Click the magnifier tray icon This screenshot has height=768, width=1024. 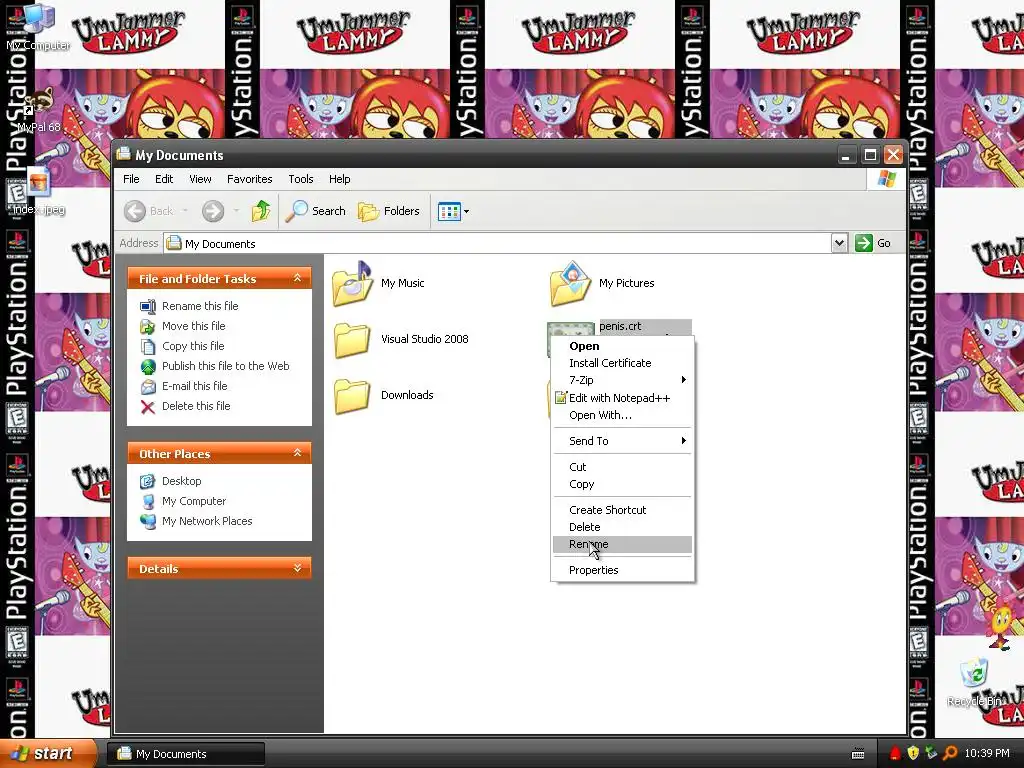click(x=950, y=754)
